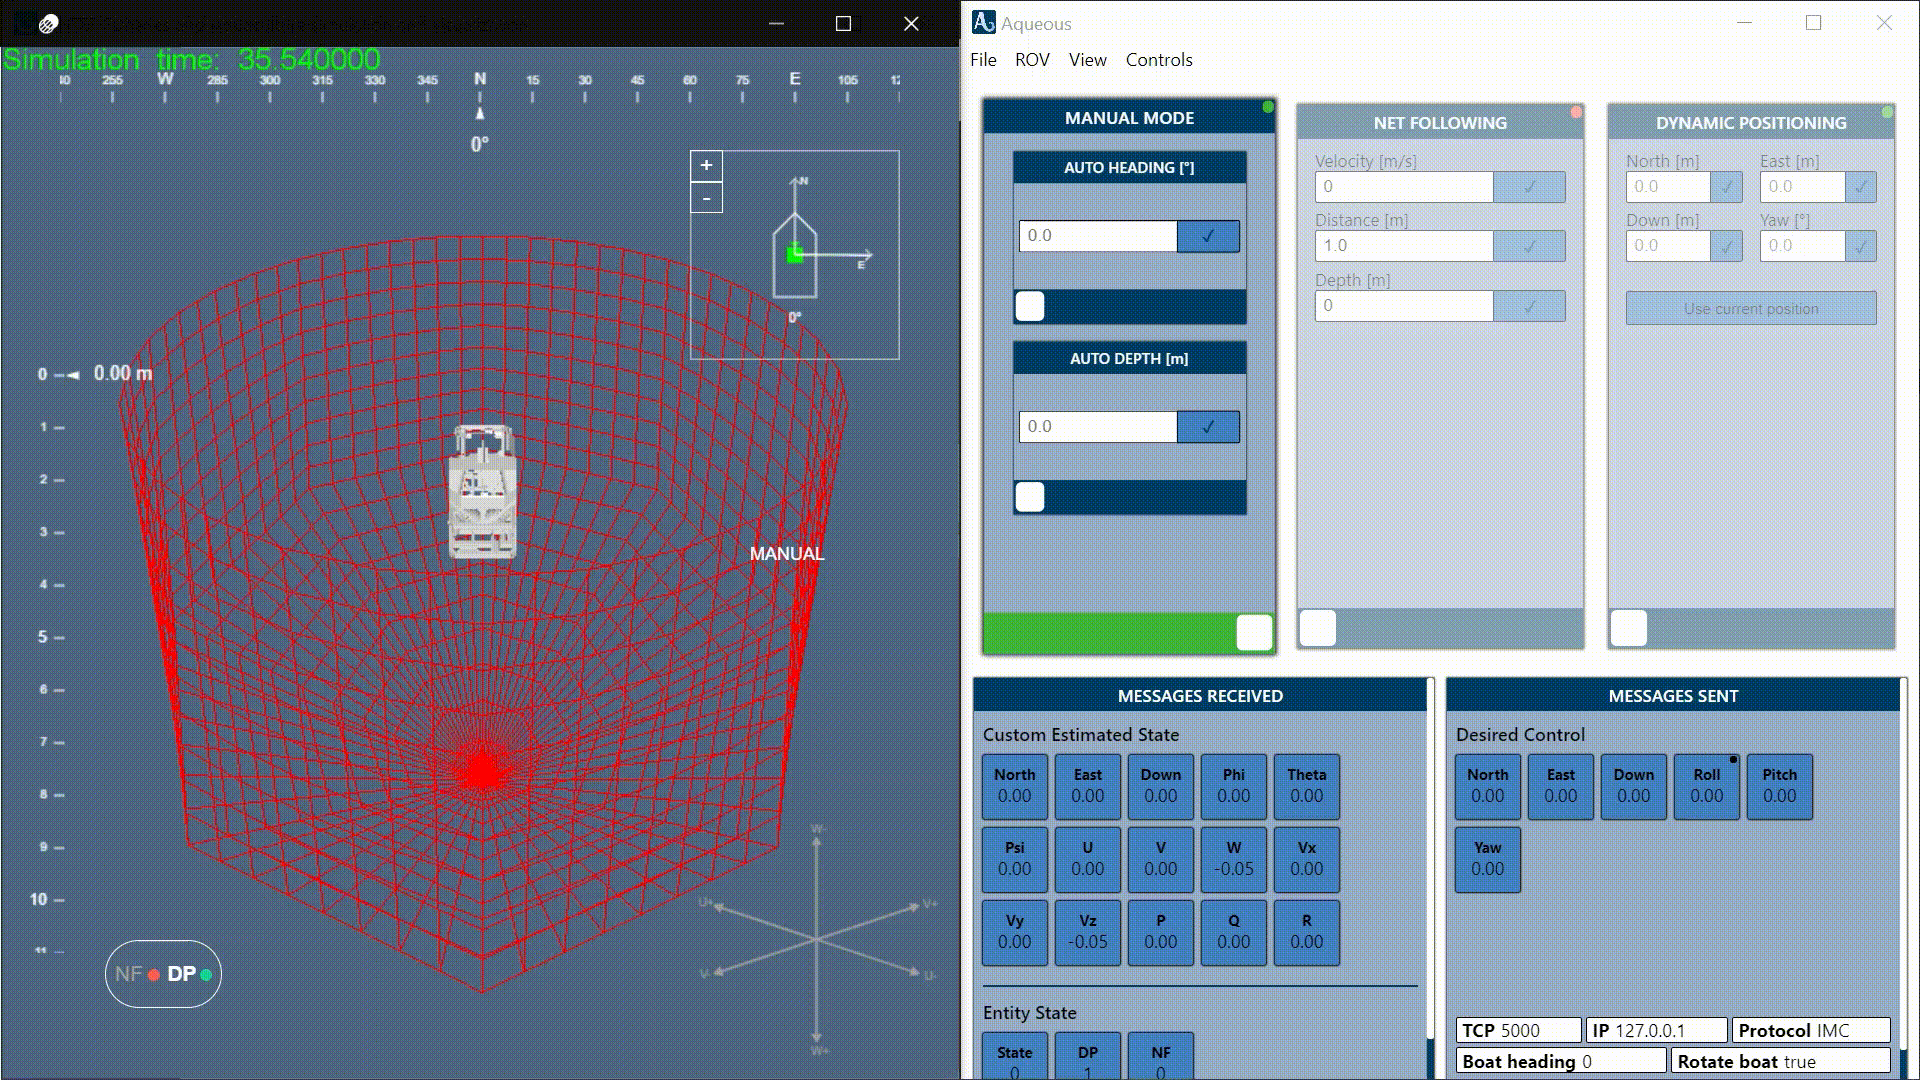Click the ROV vehicle model in 3D view

pos(484,492)
